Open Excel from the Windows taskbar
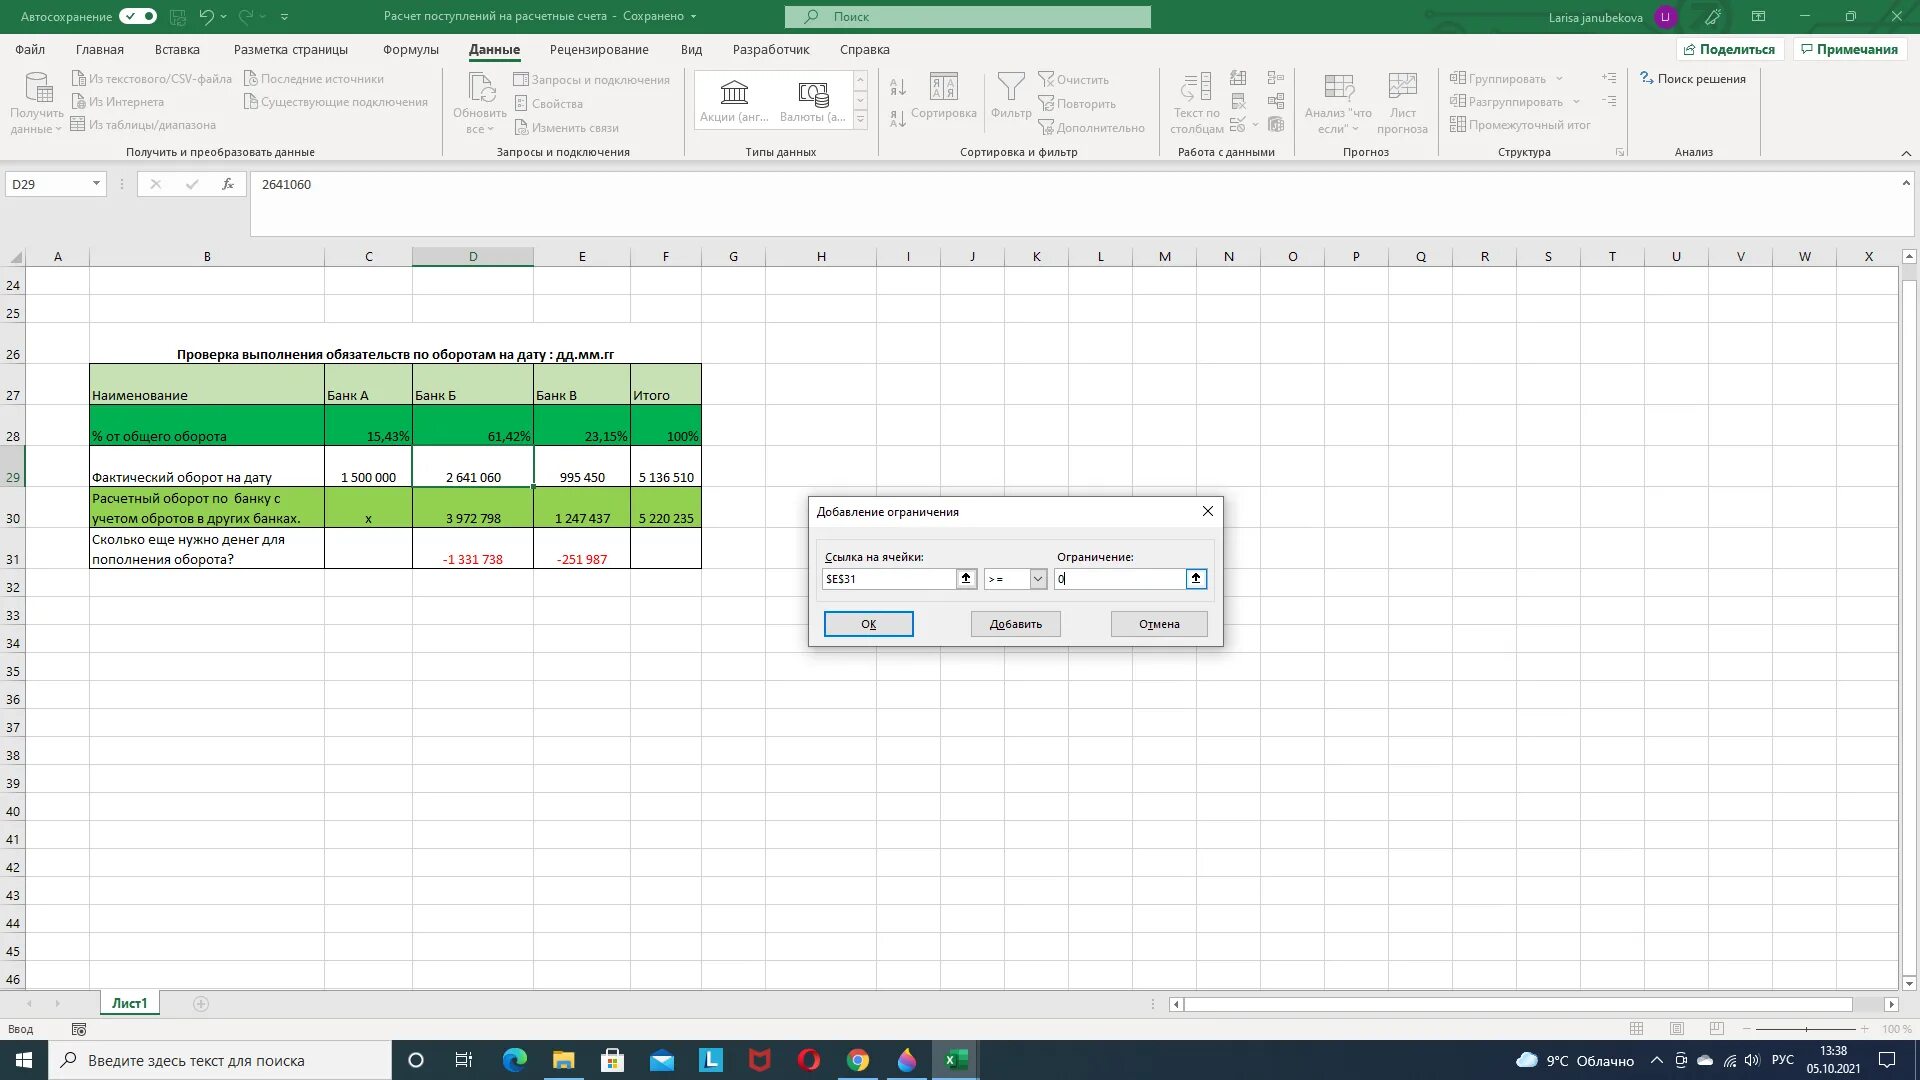This screenshot has width=1920, height=1080. click(x=956, y=1060)
